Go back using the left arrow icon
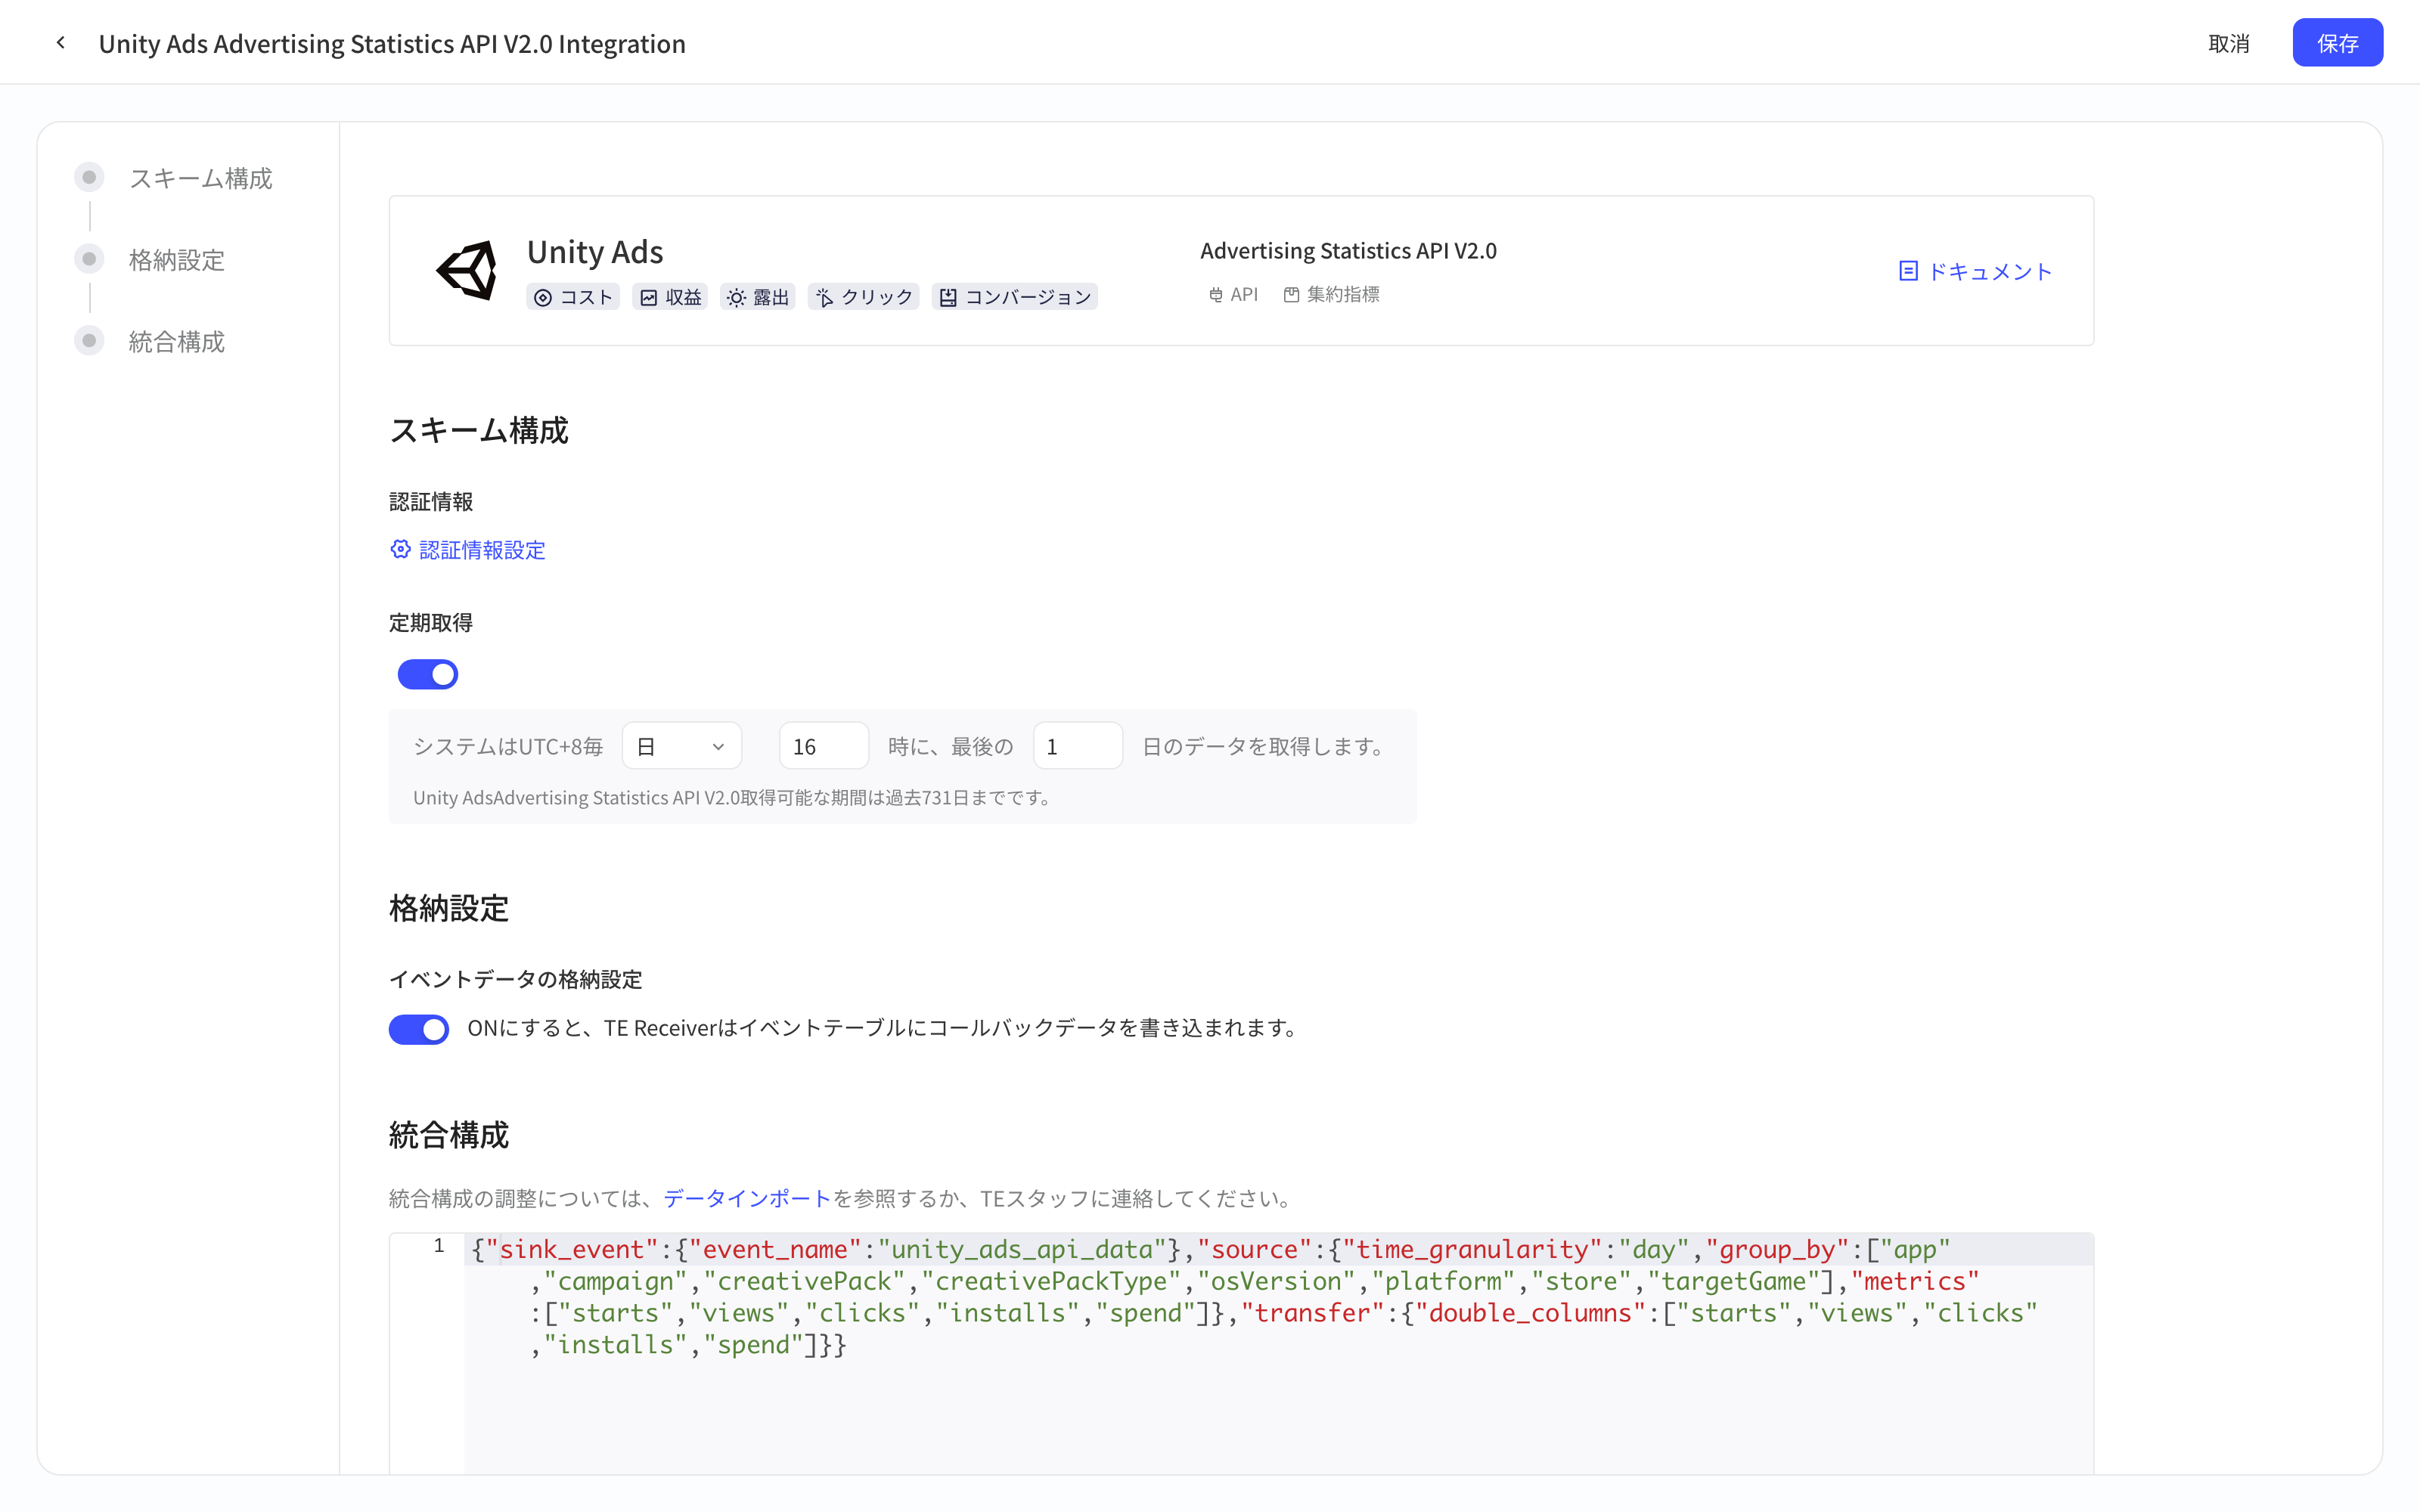The height and width of the screenshot is (1512, 2420). coord(61,43)
